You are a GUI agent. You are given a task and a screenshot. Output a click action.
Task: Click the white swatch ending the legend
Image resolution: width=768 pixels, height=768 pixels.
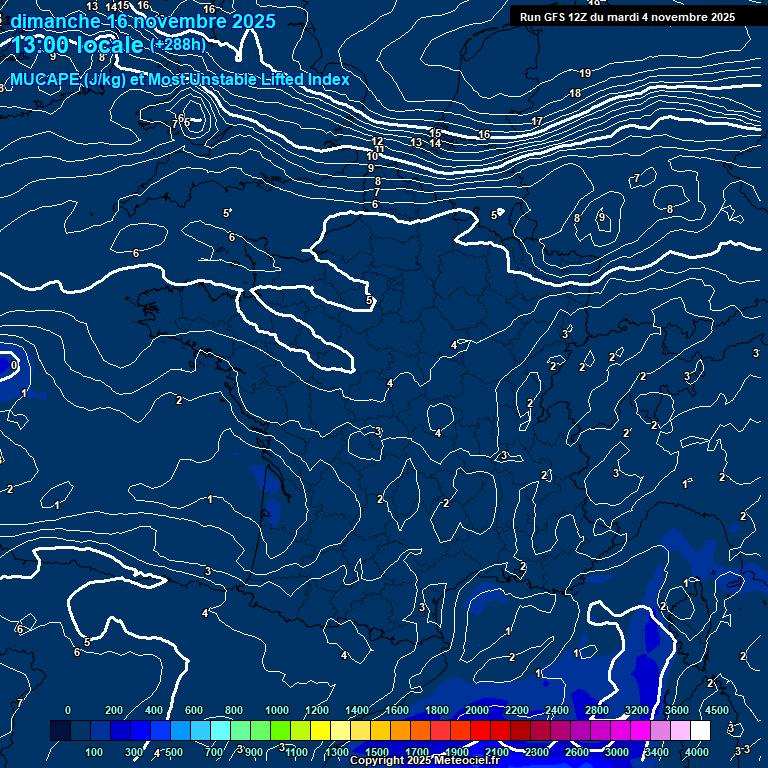700,730
